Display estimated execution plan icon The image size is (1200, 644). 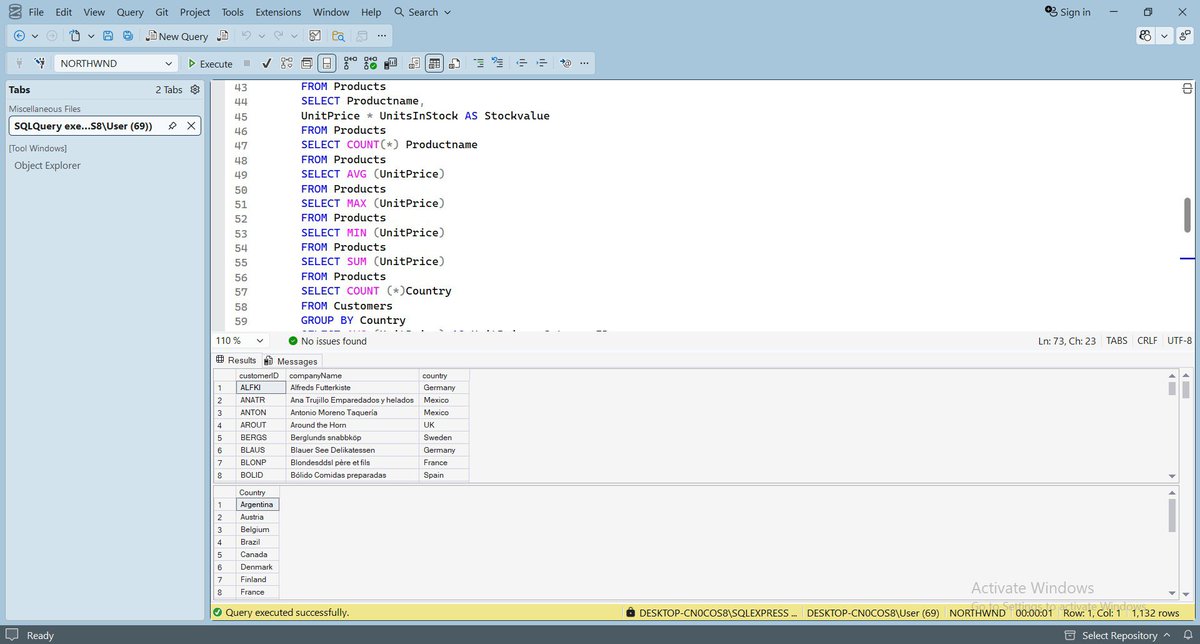[x=288, y=63]
